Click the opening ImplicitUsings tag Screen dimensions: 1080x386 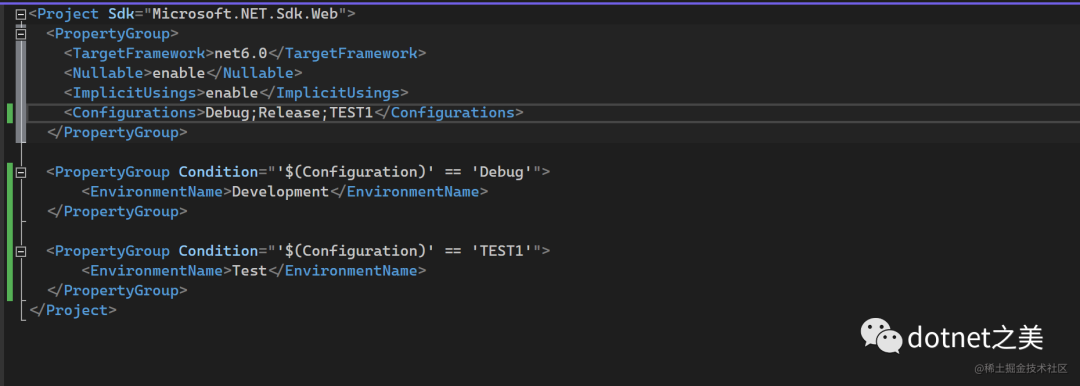[x=134, y=92]
